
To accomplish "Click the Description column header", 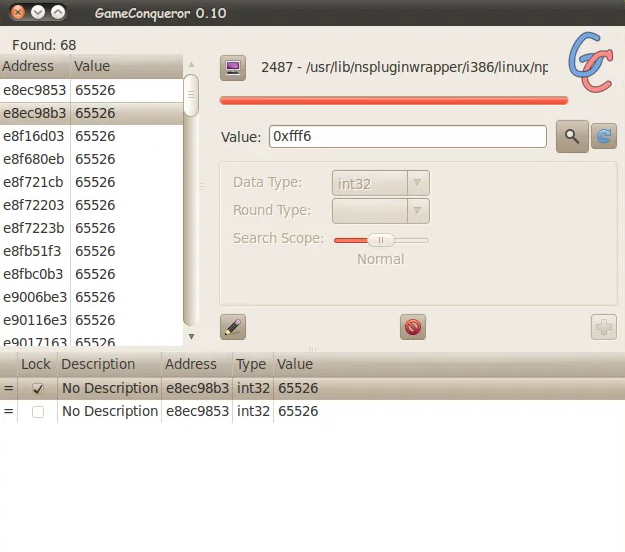I will pyautogui.click(x=109, y=364).
